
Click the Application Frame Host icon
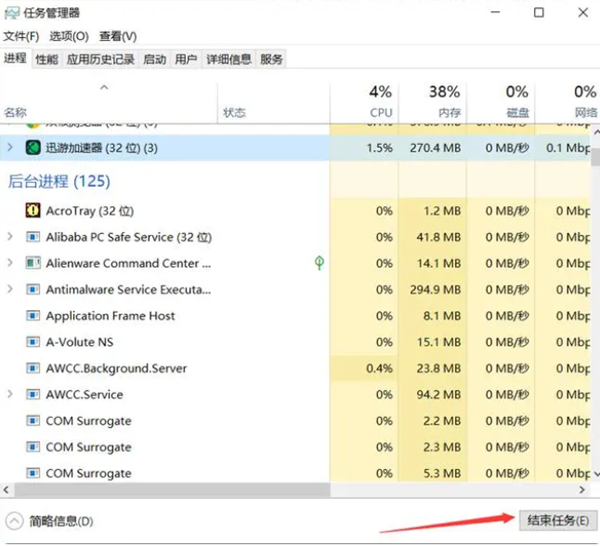pyautogui.click(x=33, y=316)
